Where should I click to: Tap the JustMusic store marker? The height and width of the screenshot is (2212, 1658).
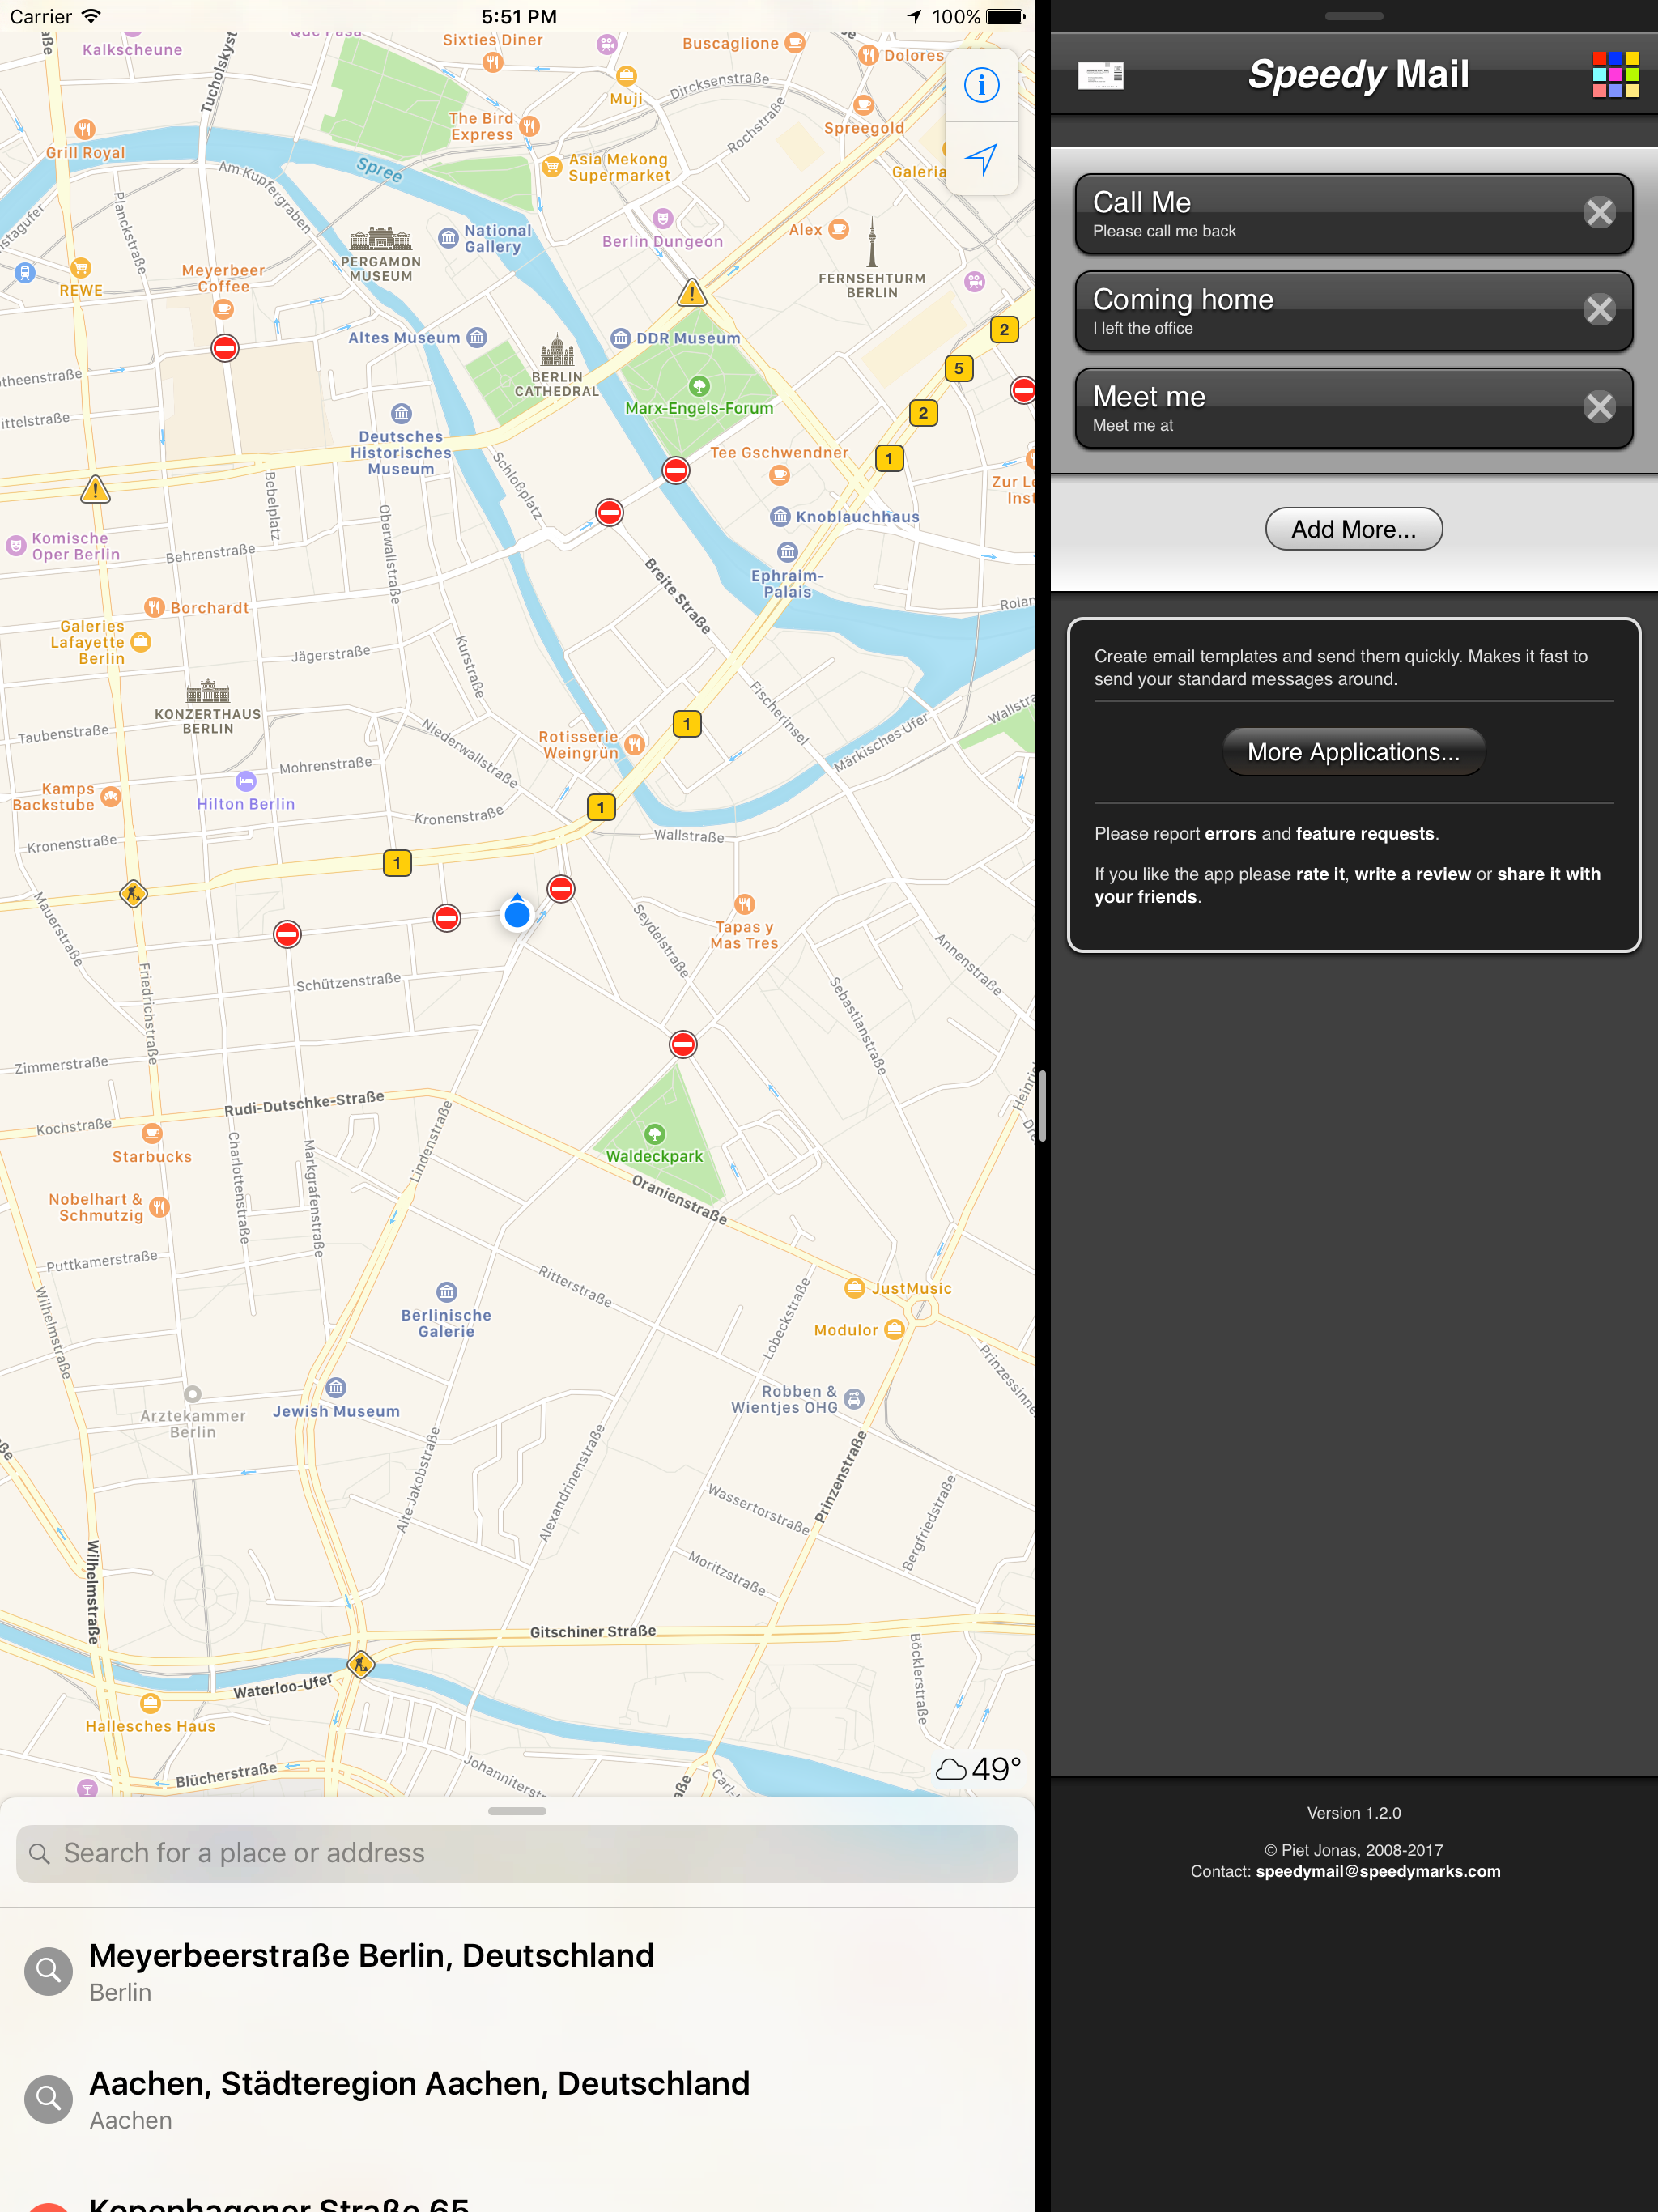point(854,1287)
